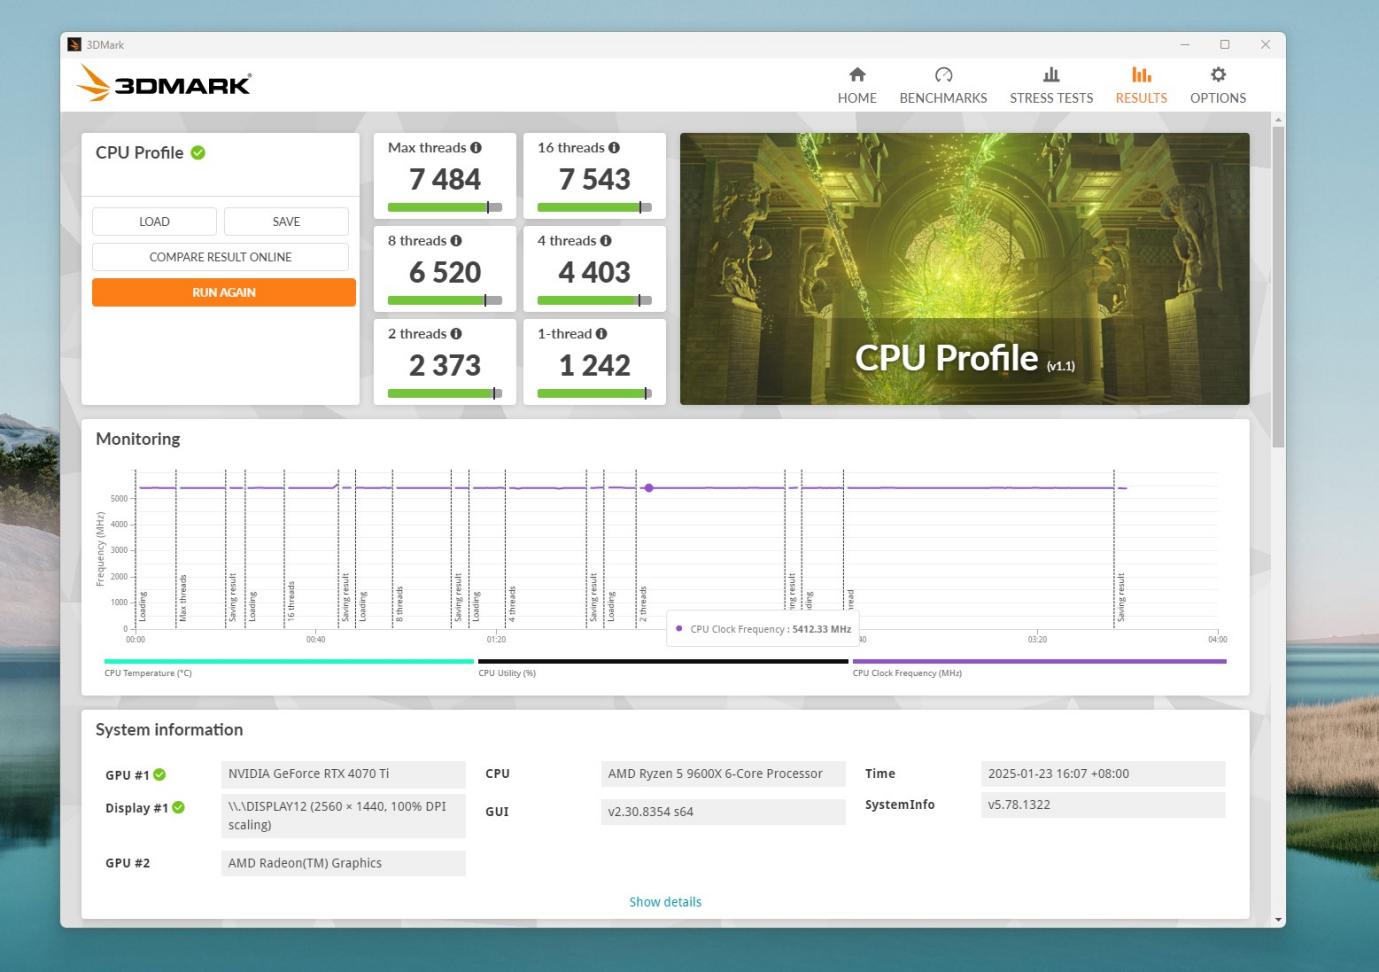This screenshot has height=972, width=1379.
Task: Toggle CPU Clock Frequency graph legend
Action: [1039, 666]
